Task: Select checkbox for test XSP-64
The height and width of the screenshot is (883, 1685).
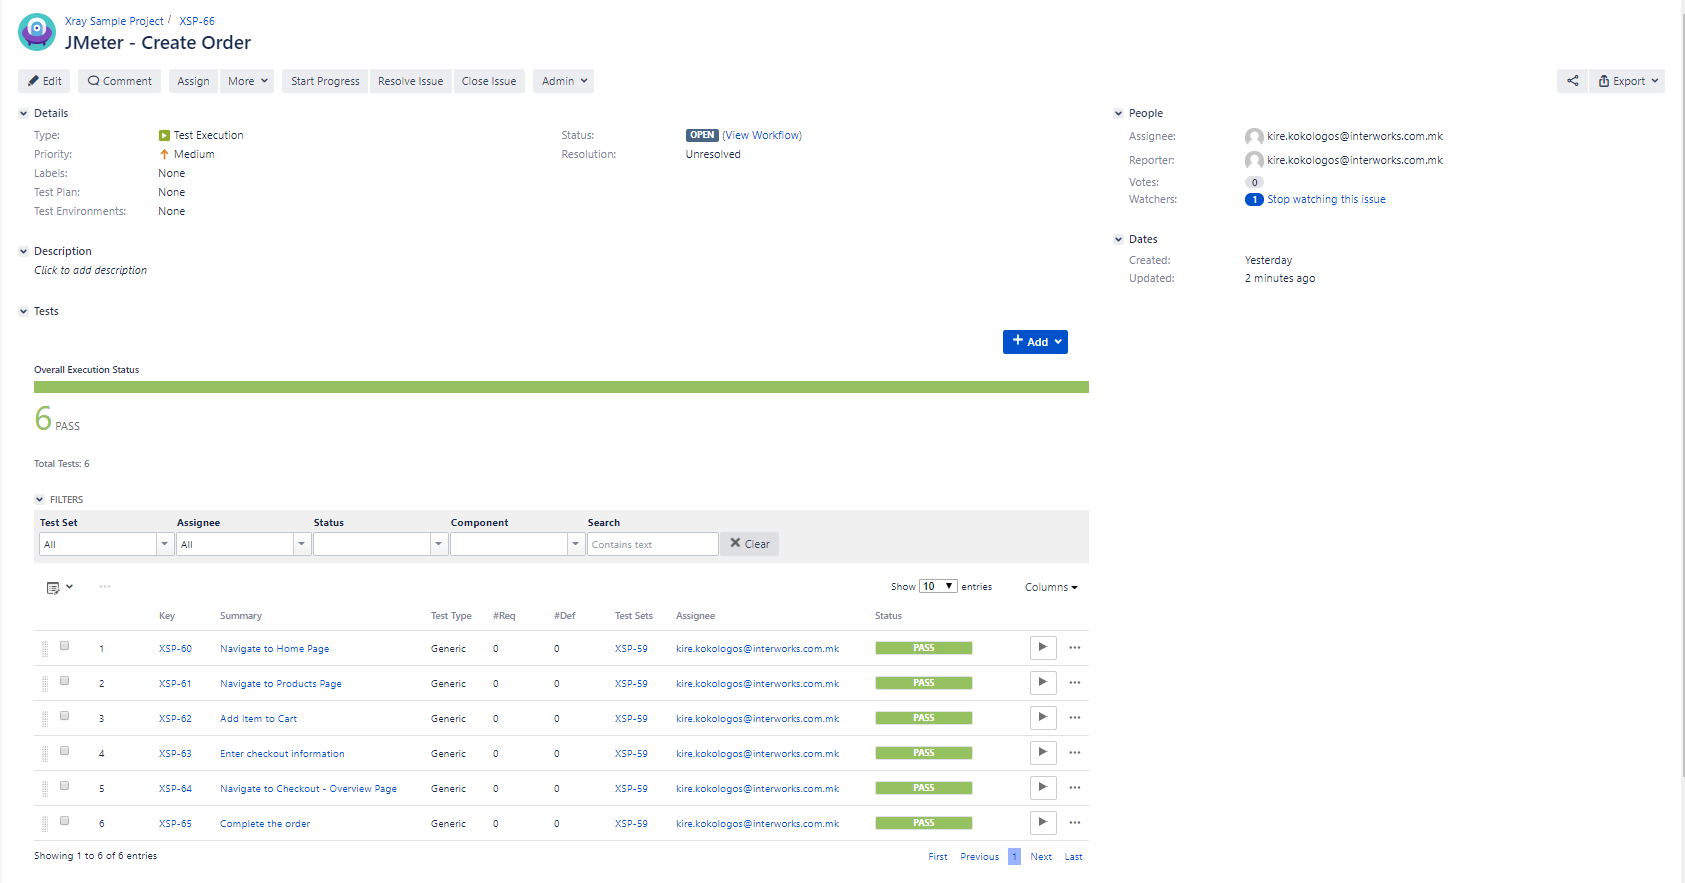Action: coord(64,786)
